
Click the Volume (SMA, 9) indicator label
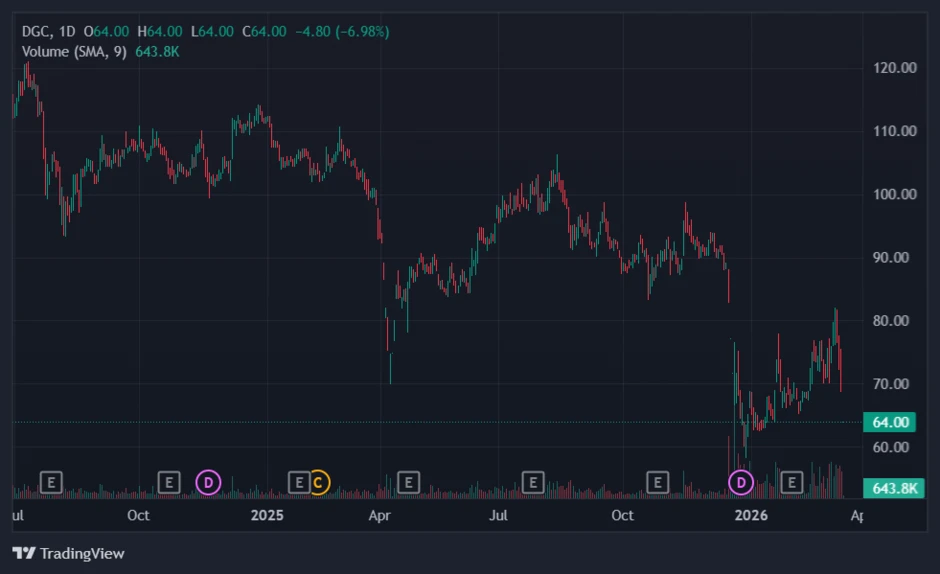(74, 52)
